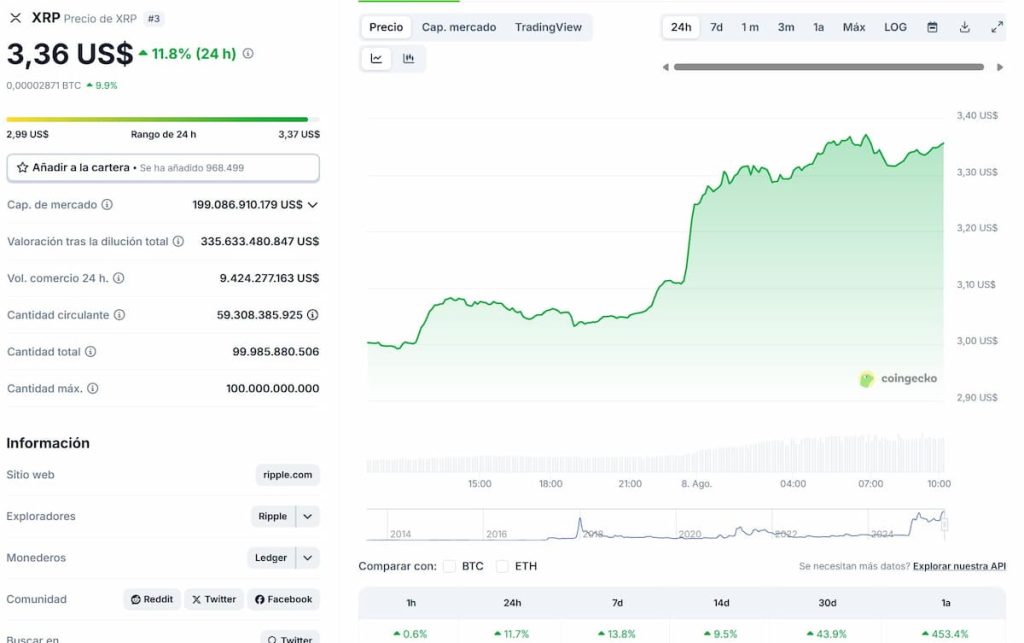Viewport: 1024px width, 643px height.
Task: Switch to the bar chart icon
Action: click(x=408, y=58)
